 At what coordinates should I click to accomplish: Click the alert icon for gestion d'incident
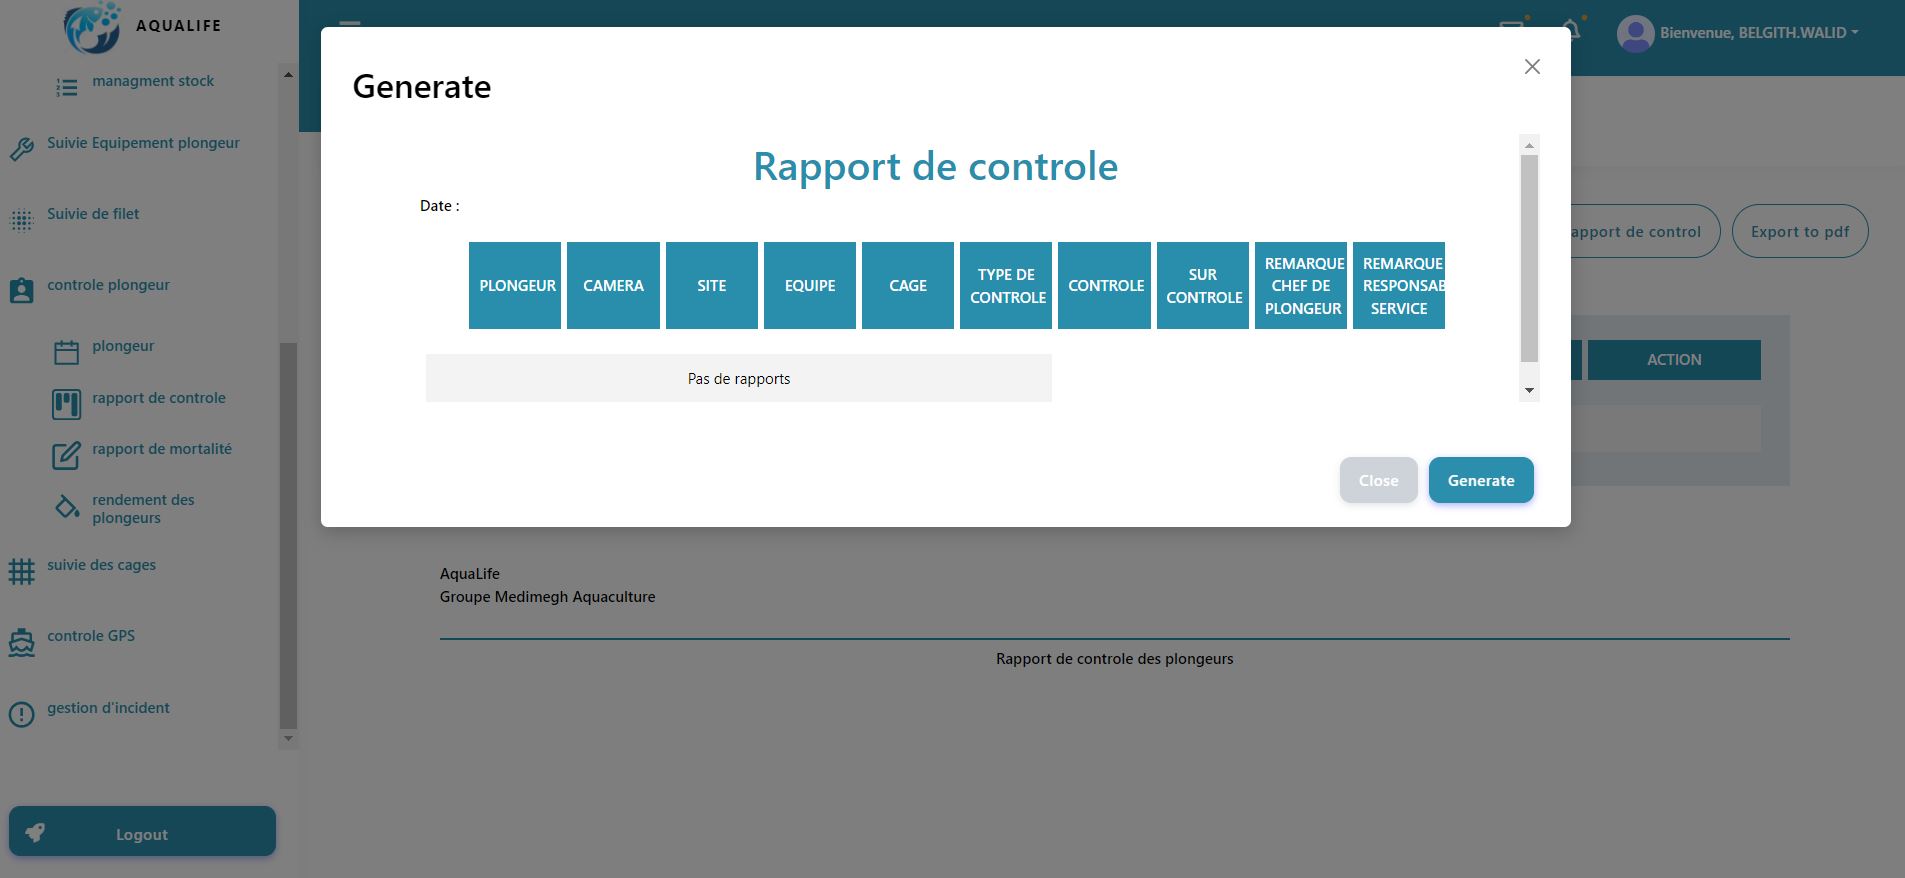[22, 714]
